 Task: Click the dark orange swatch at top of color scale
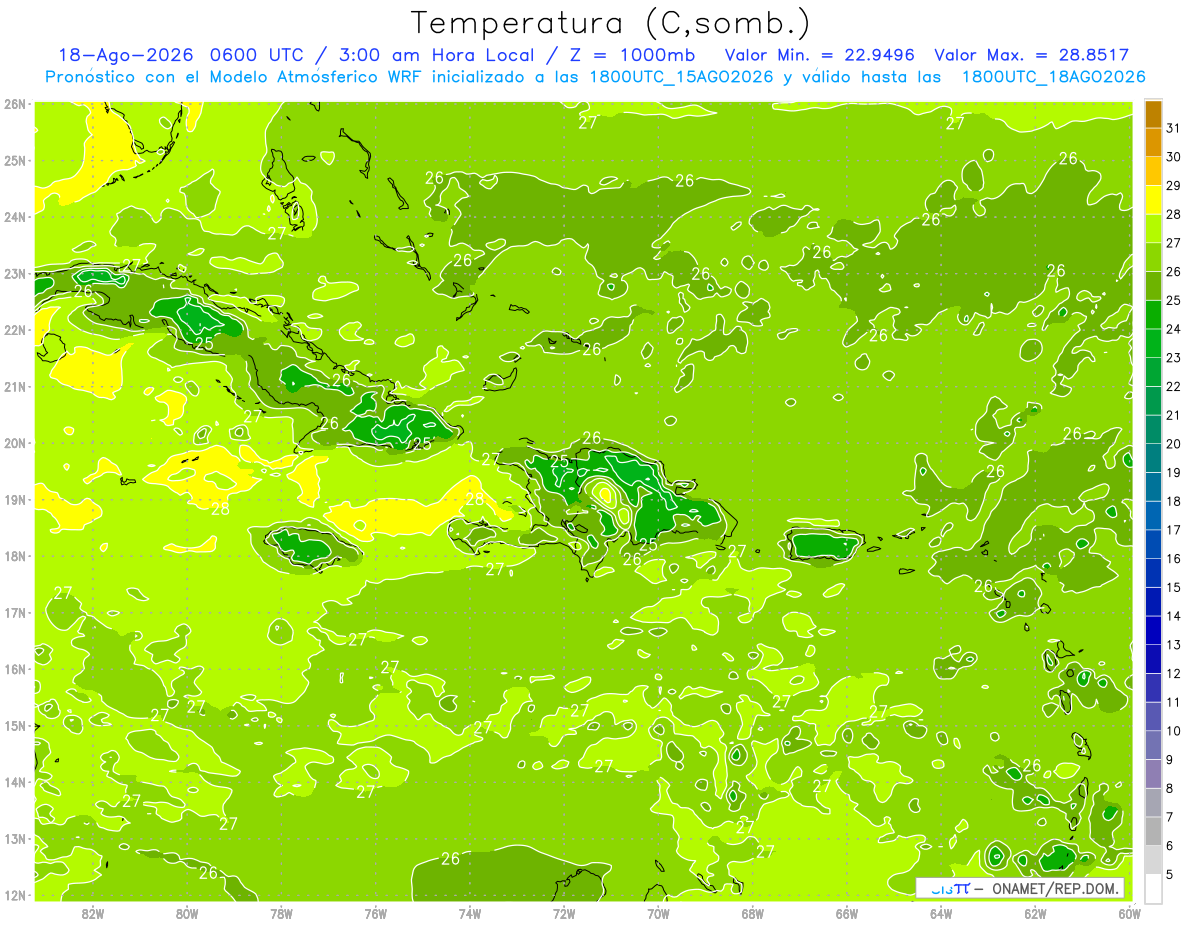pos(1153,115)
